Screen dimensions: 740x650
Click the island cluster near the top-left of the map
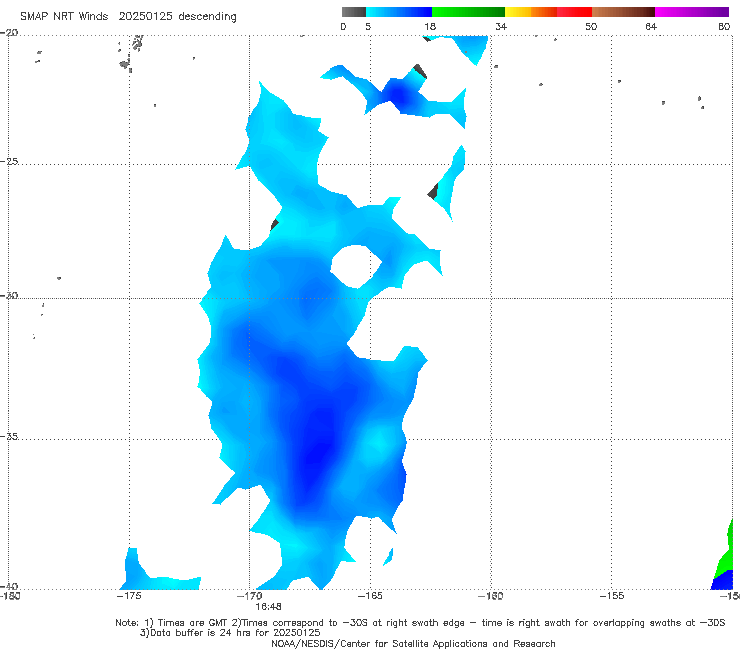131,53
